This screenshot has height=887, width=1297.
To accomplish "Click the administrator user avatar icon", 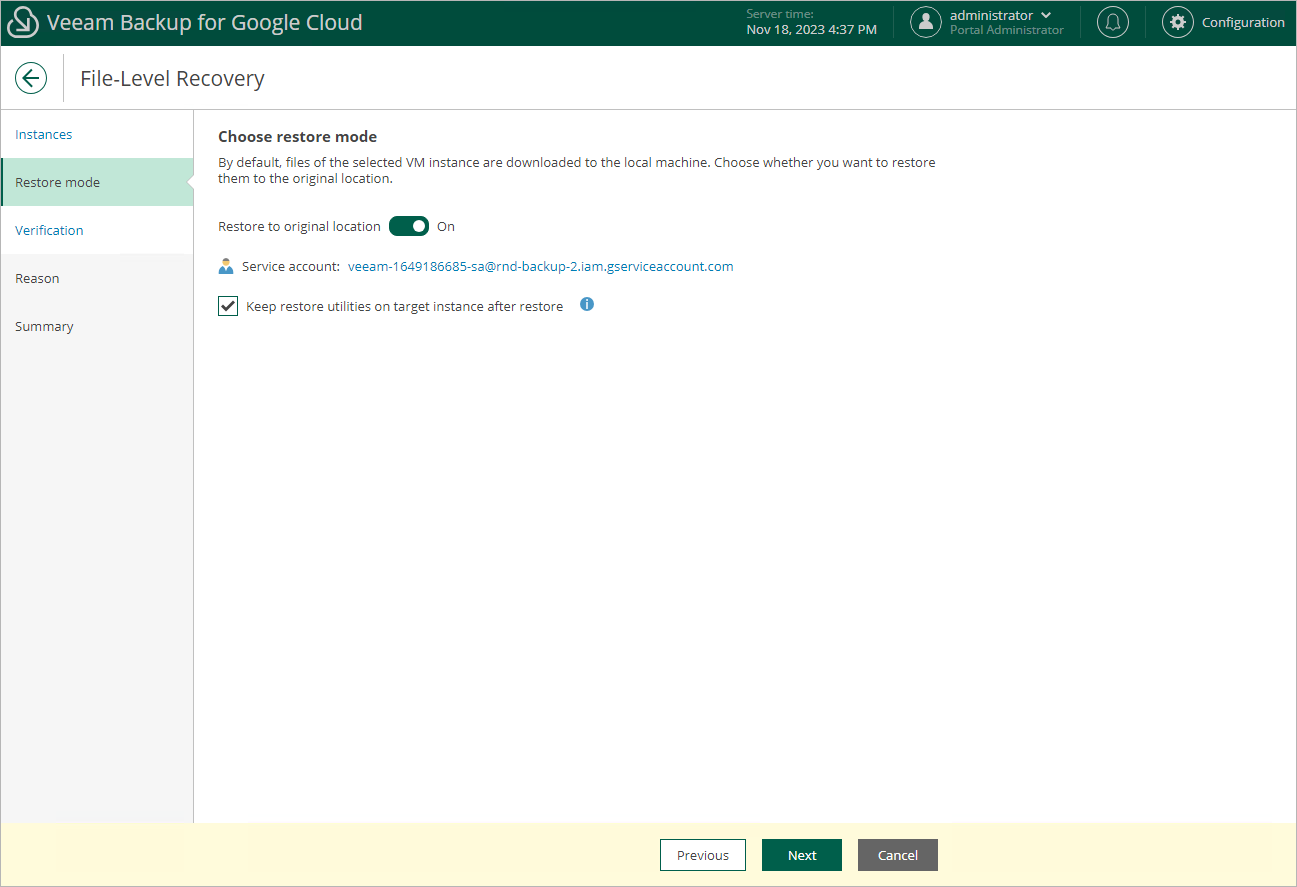I will click(x=926, y=22).
